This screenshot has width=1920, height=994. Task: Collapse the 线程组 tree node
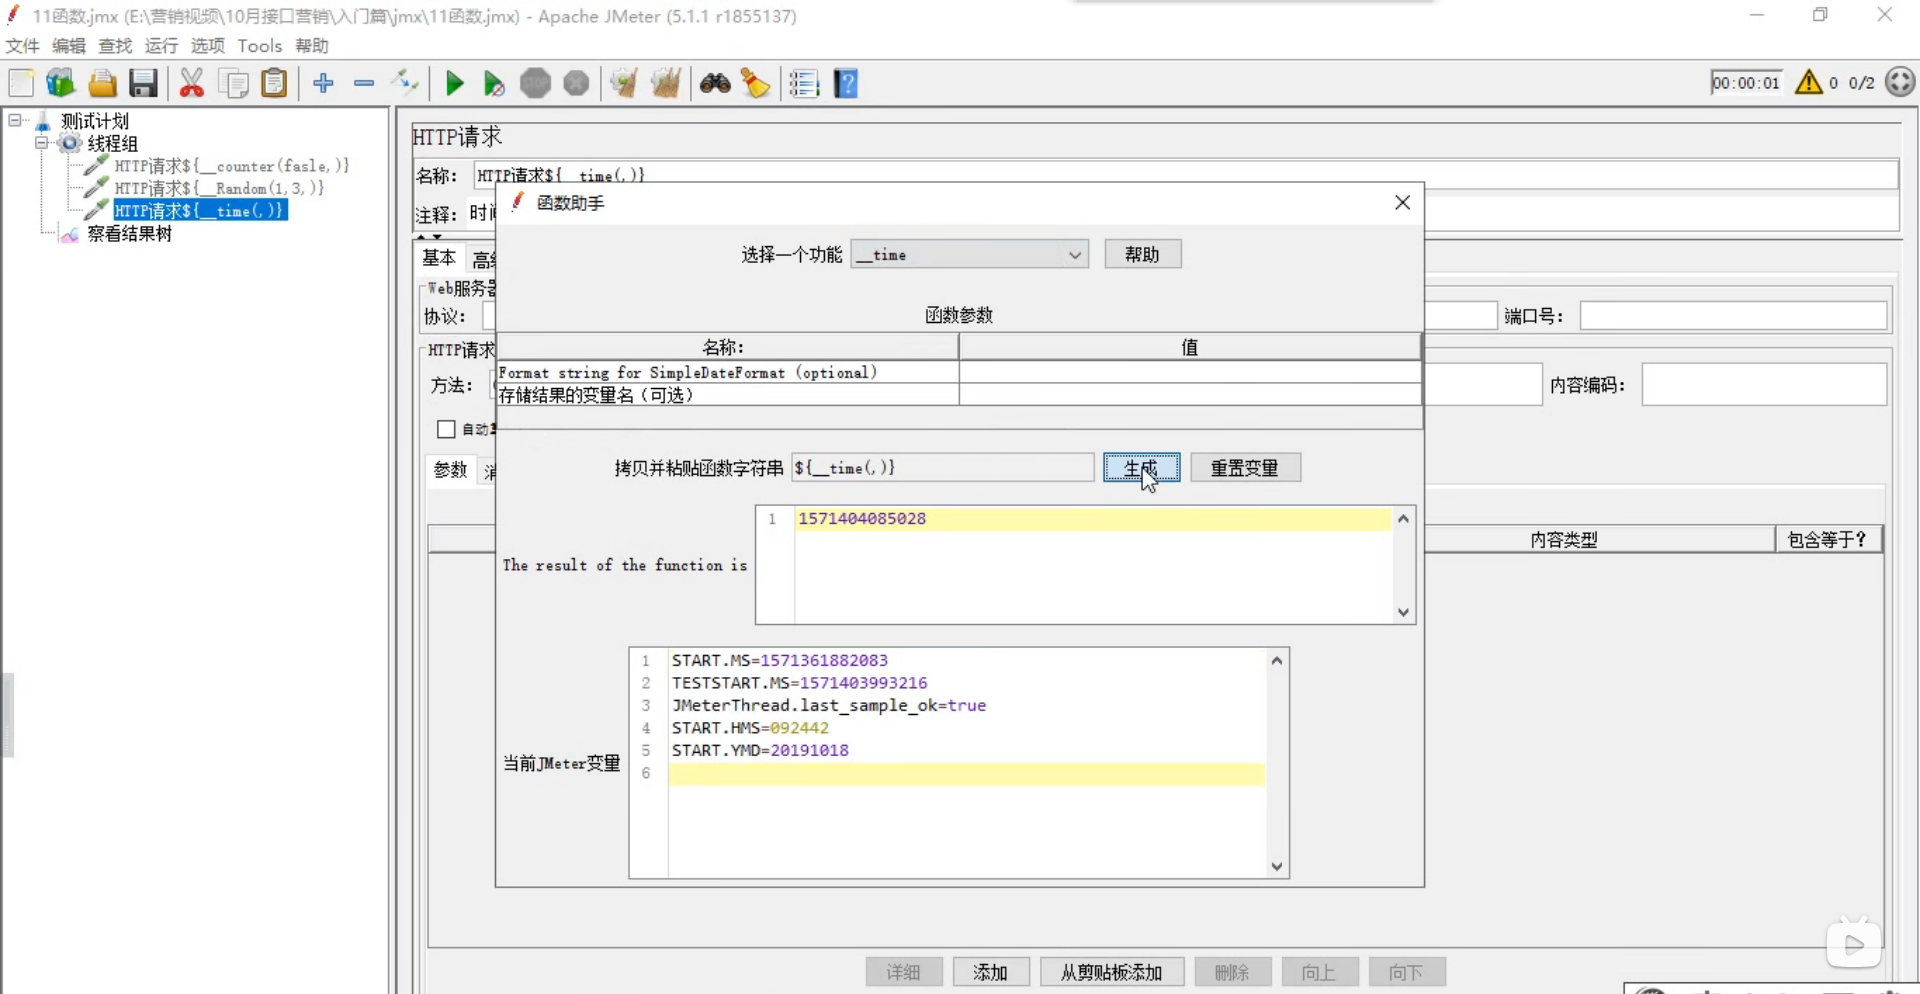42,143
